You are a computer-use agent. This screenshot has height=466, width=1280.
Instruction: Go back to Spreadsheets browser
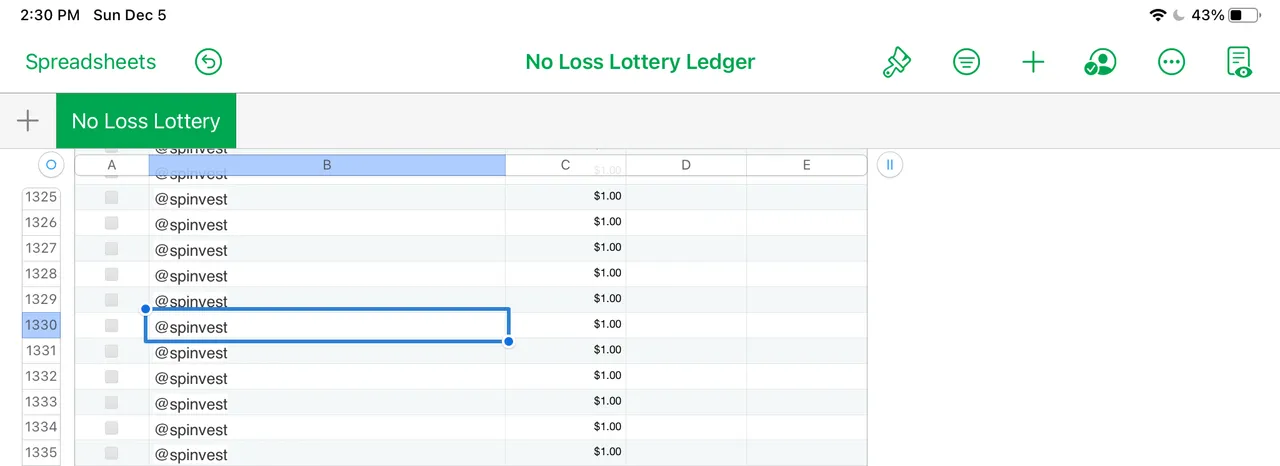click(x=91, y=62)
